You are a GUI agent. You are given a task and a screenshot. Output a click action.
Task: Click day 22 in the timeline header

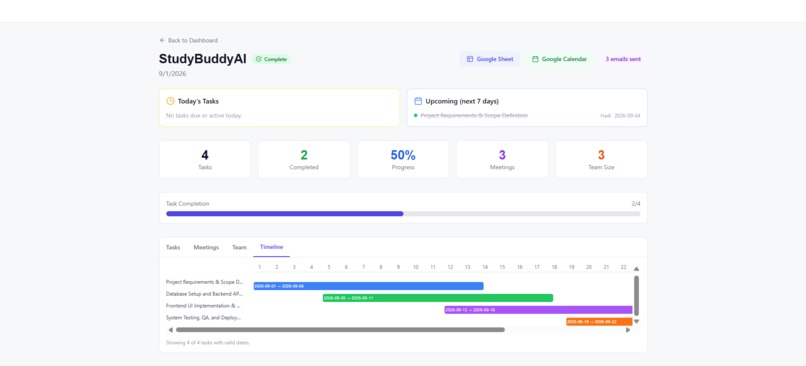pos(624,267)
